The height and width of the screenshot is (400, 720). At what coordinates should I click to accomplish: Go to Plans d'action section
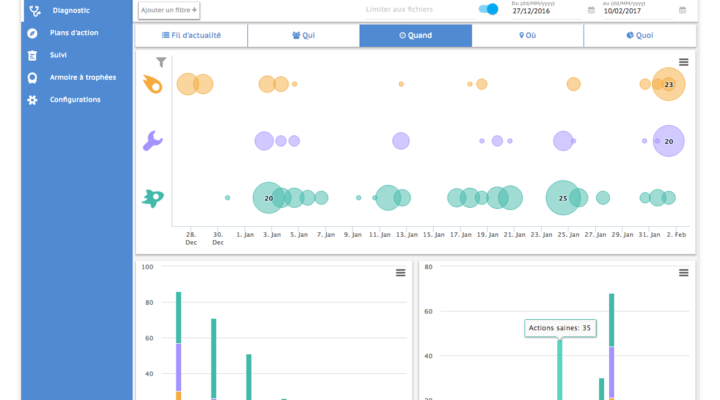pyautogui.click(x=75, y=33)
